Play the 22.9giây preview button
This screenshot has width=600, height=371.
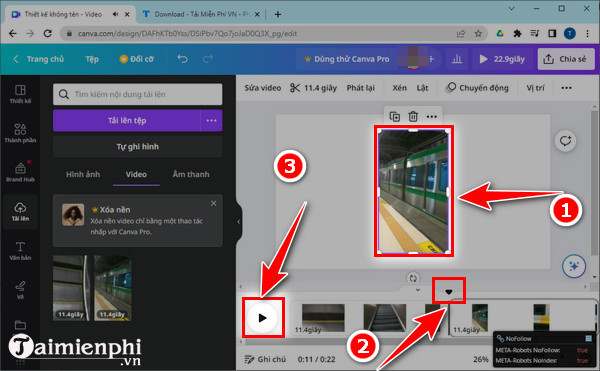pos(502,59)
